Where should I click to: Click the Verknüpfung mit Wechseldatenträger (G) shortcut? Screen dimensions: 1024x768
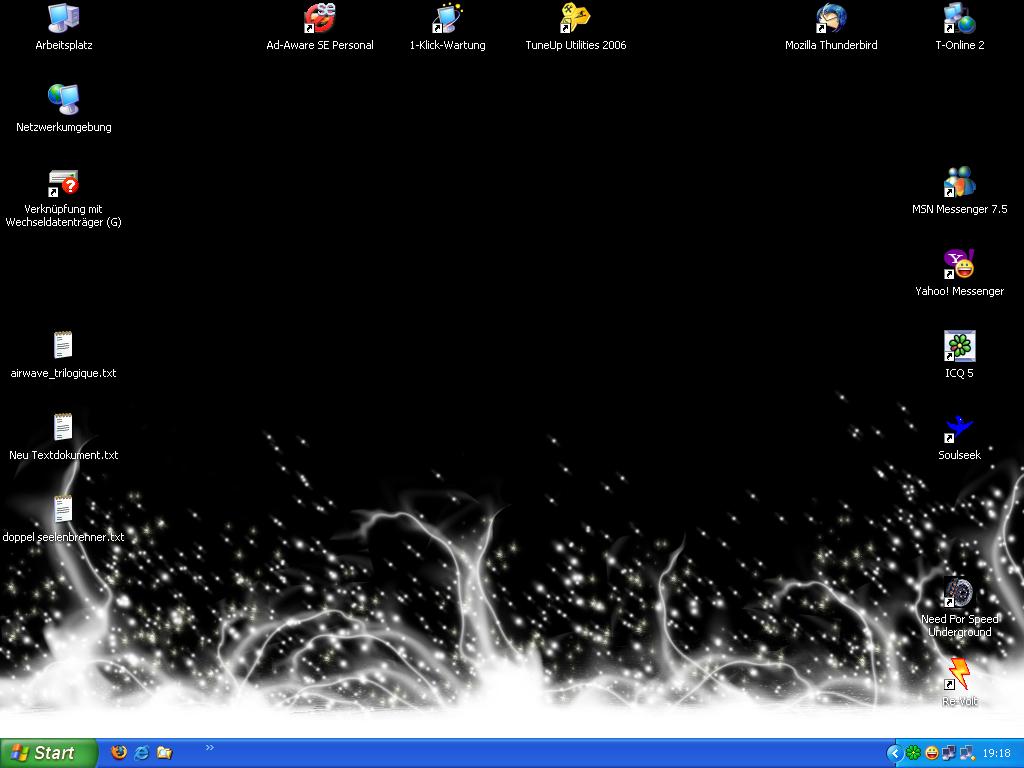63,184
